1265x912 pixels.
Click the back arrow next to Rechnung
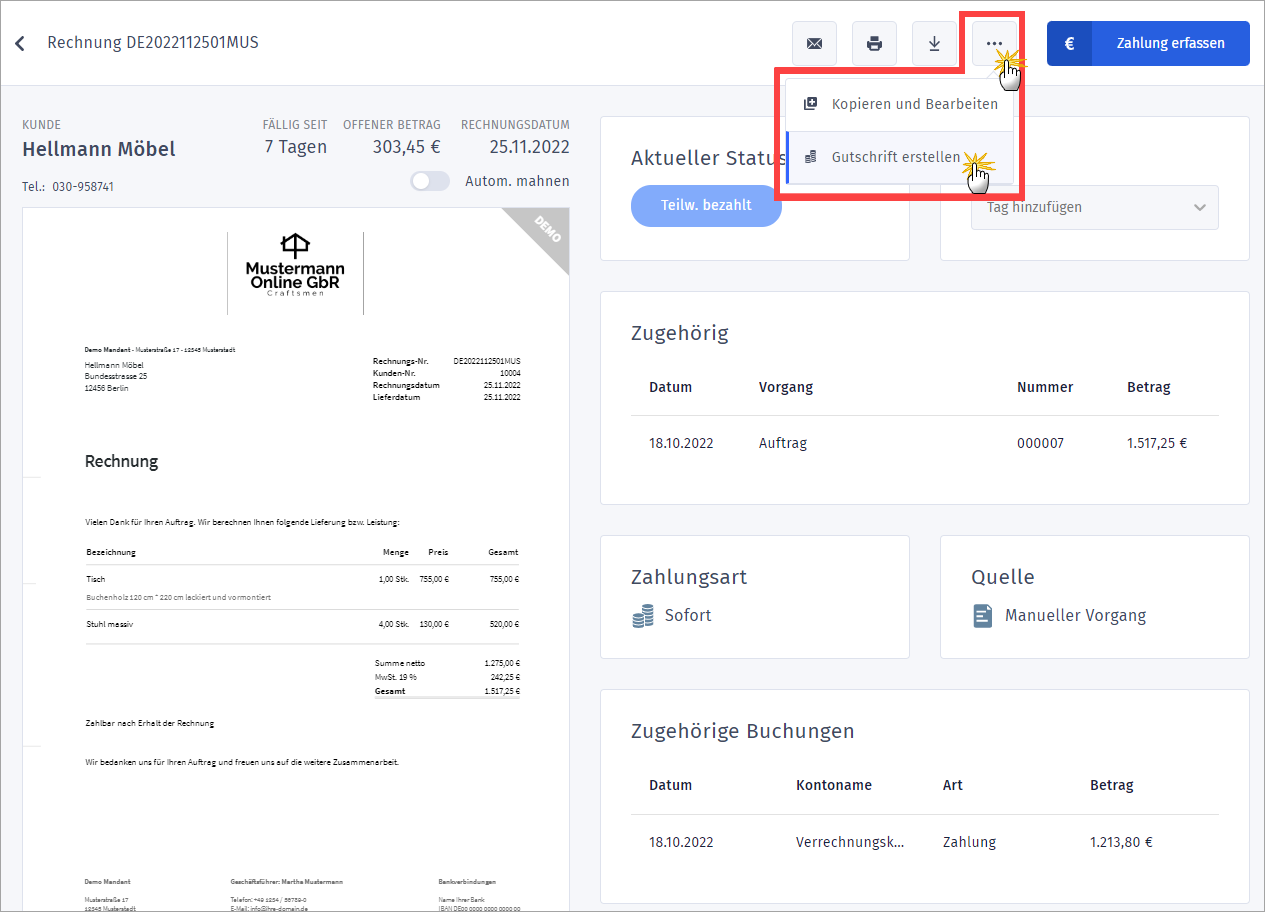point(20,44)
